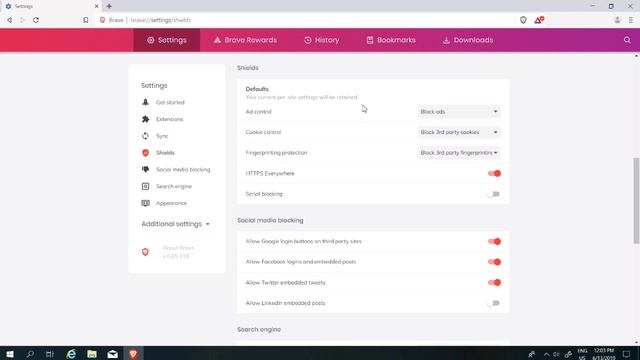
Task: Click the page vertical scrollbar thumb
Action: 636,201
